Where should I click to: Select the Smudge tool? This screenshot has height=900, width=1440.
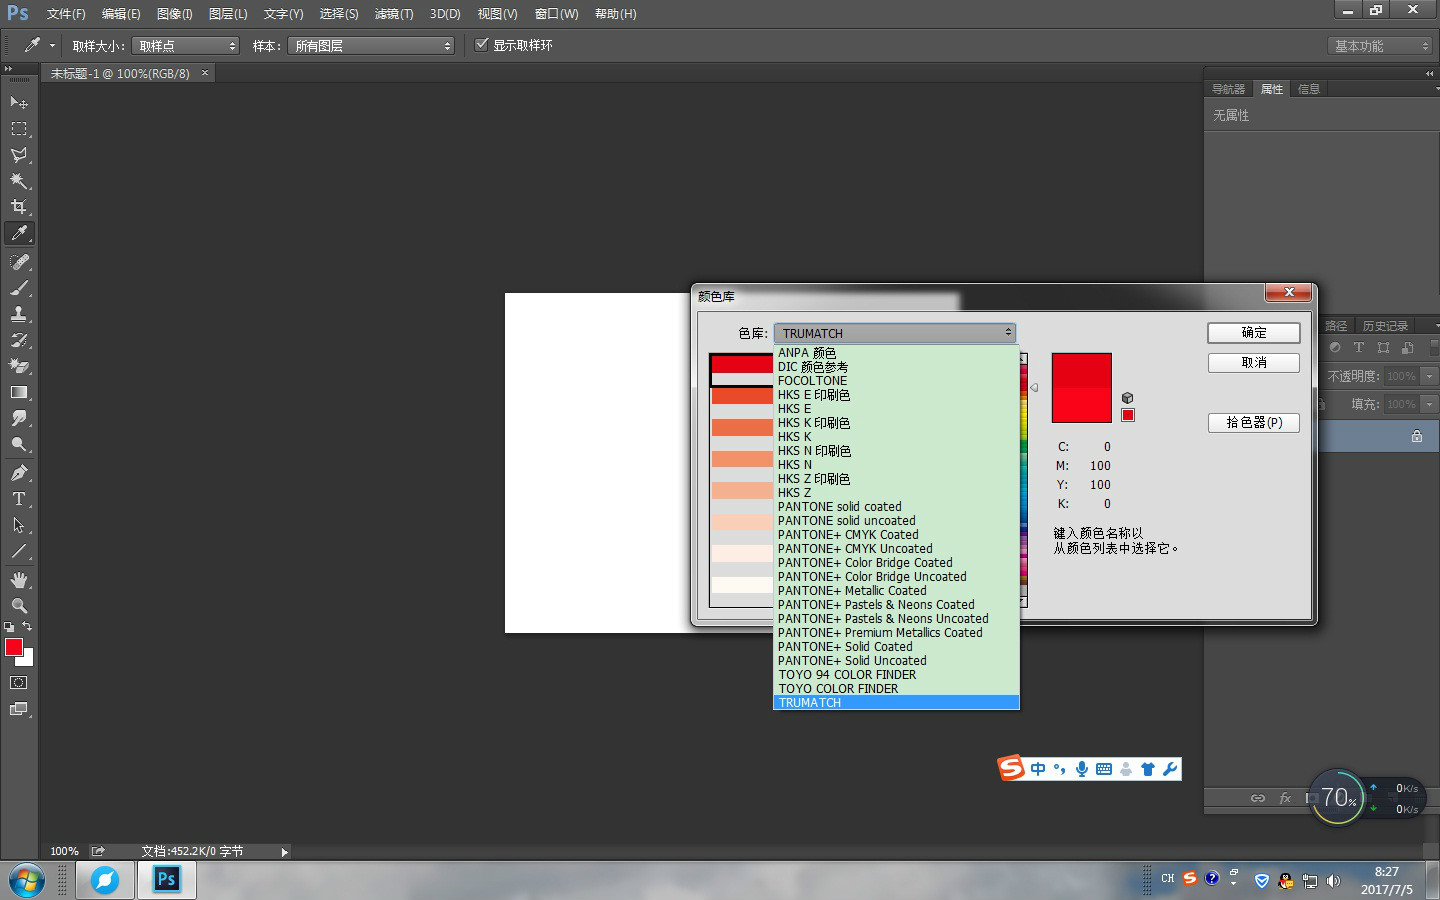point(19,418)
